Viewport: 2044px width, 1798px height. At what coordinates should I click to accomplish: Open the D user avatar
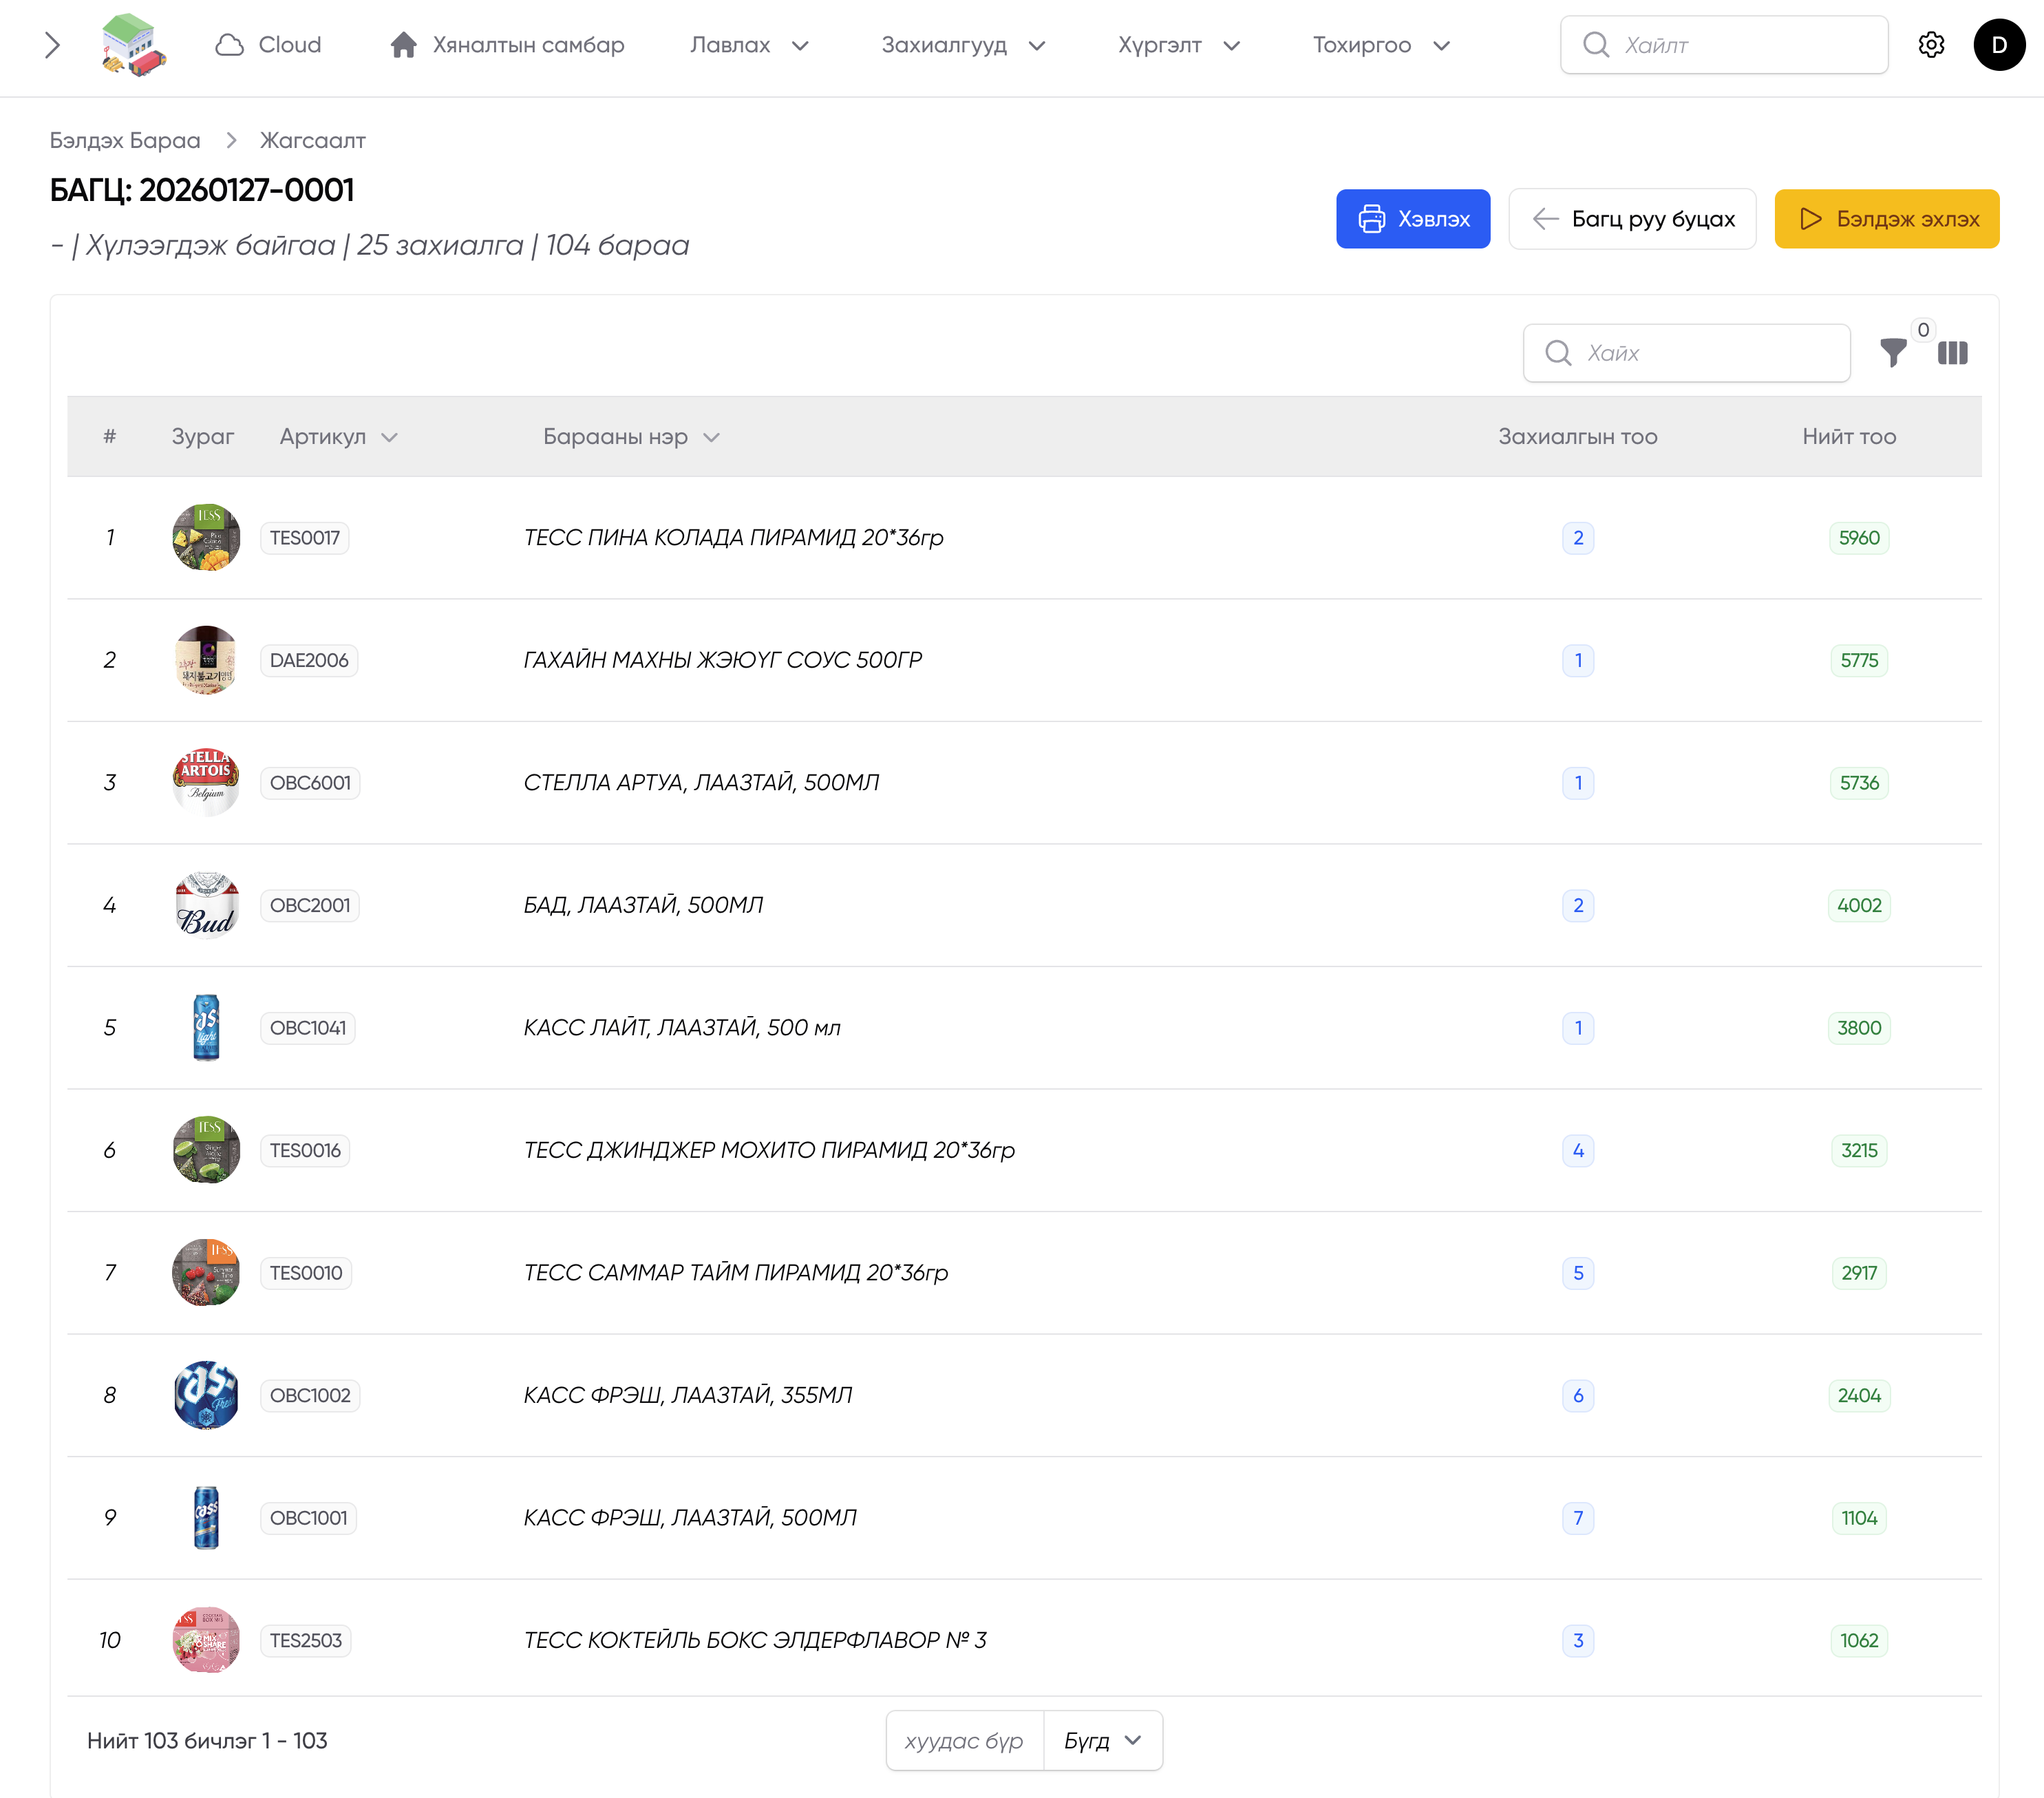(1998, 45)
